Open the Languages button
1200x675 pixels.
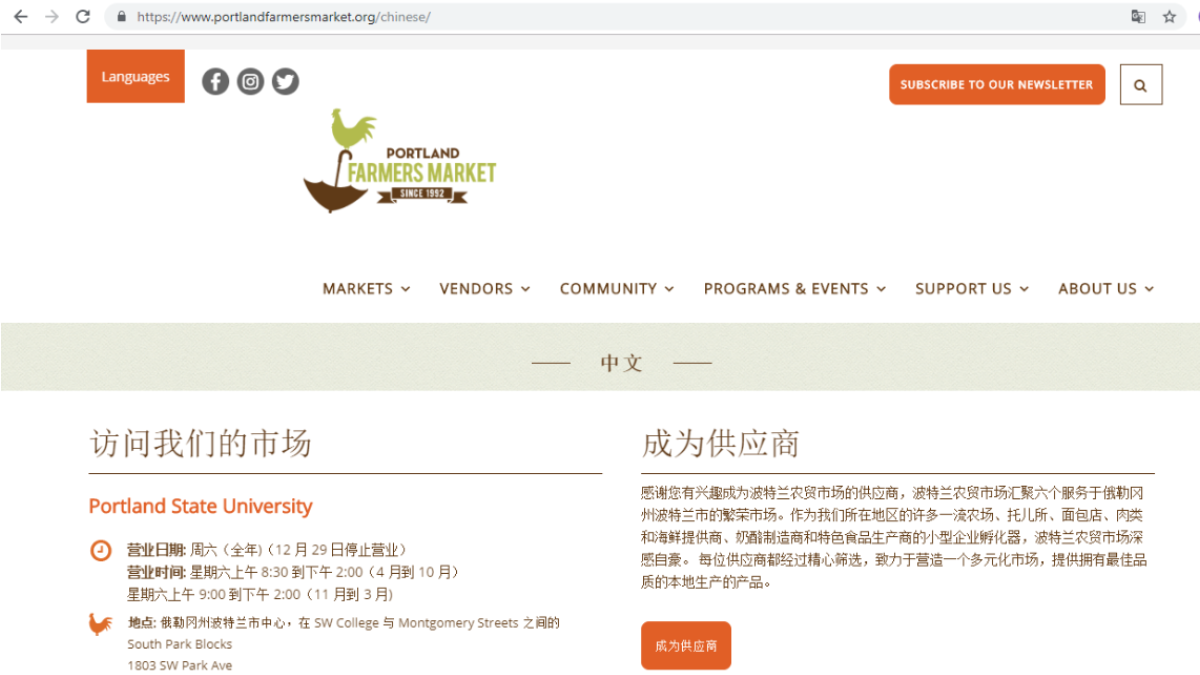point(136,76)
